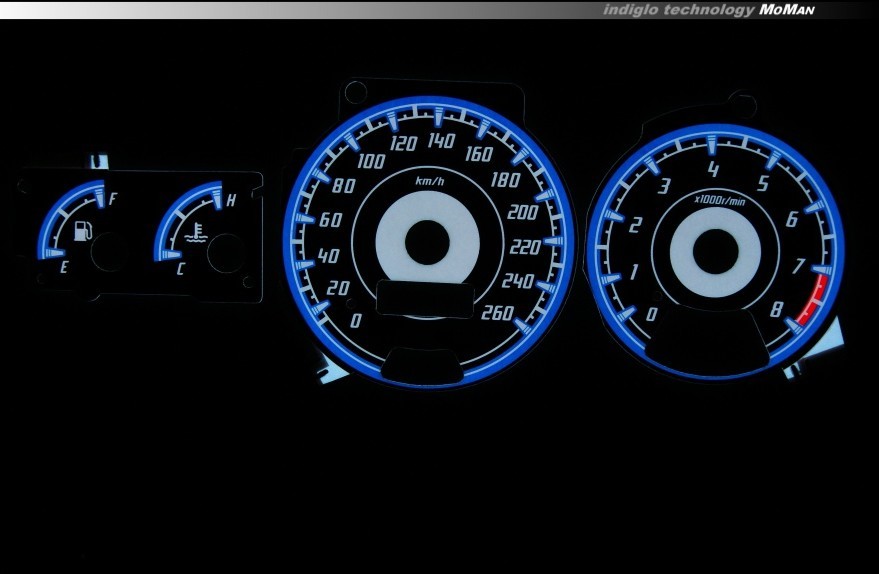879x574 pixels.
Task: Click the C mark on the temperature gauge
Action: click(180, 268)
